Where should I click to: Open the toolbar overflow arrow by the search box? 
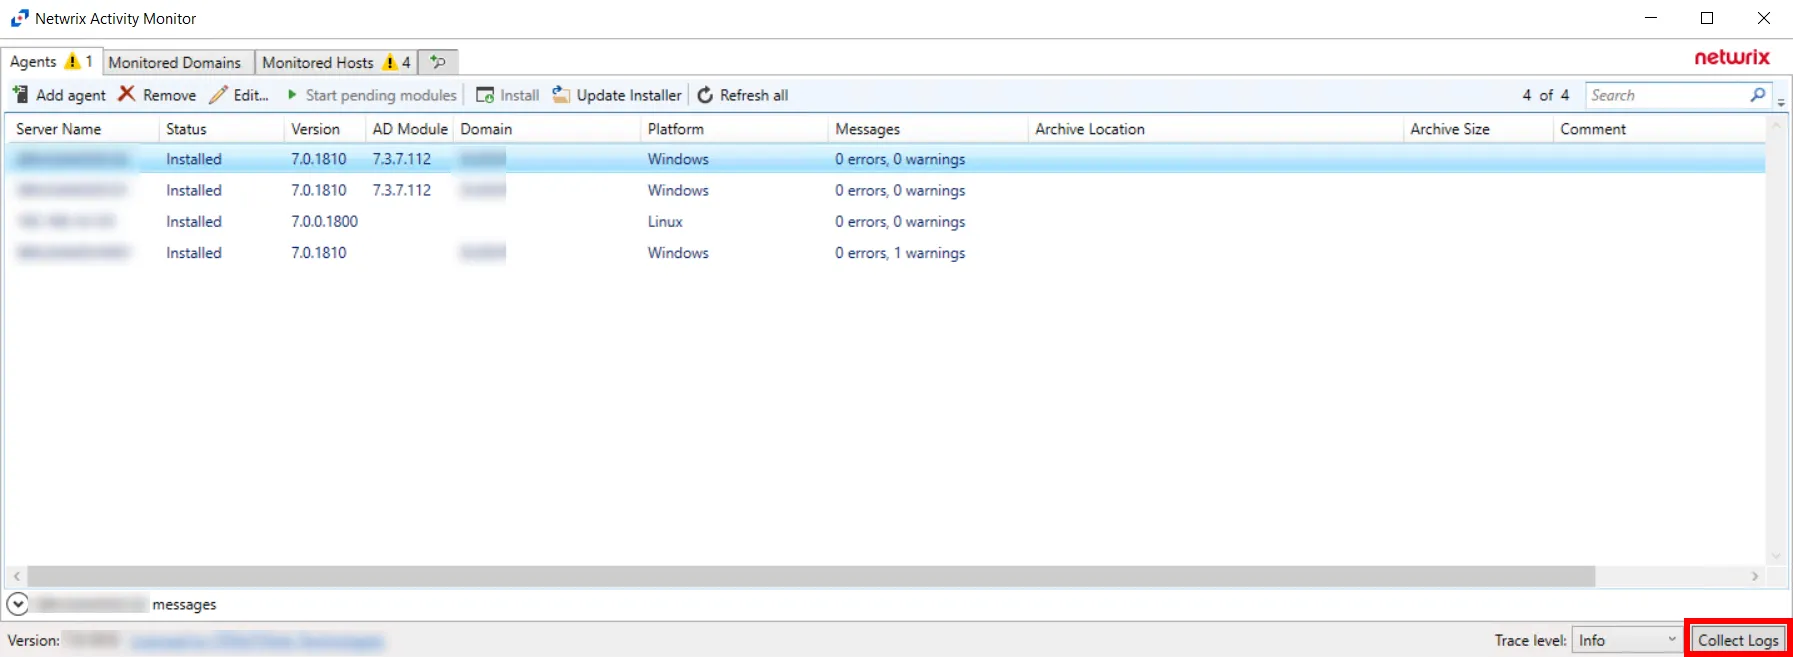pos(1781,101)
